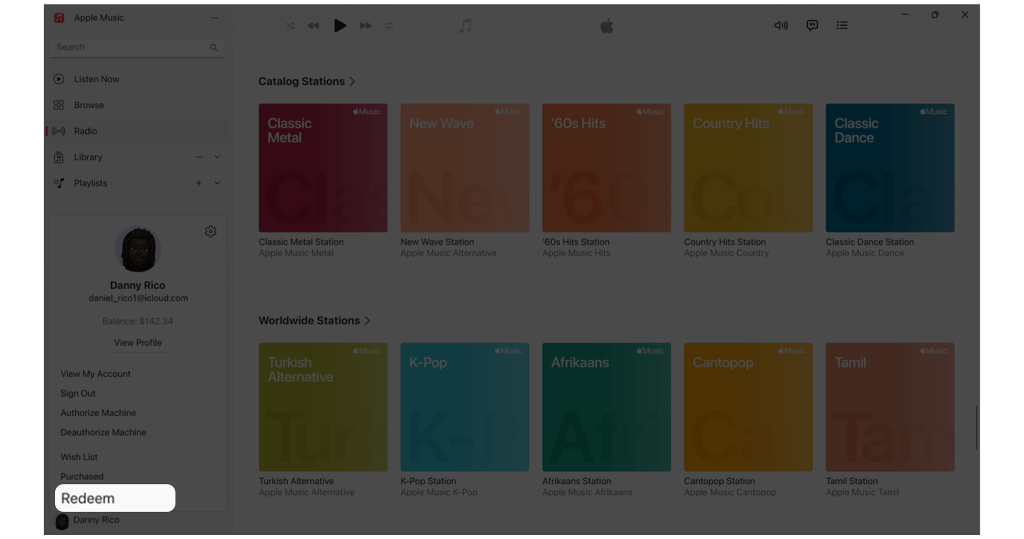Click the Search input field
This screenshot has width=1024, height=539.
click(130, 47)
